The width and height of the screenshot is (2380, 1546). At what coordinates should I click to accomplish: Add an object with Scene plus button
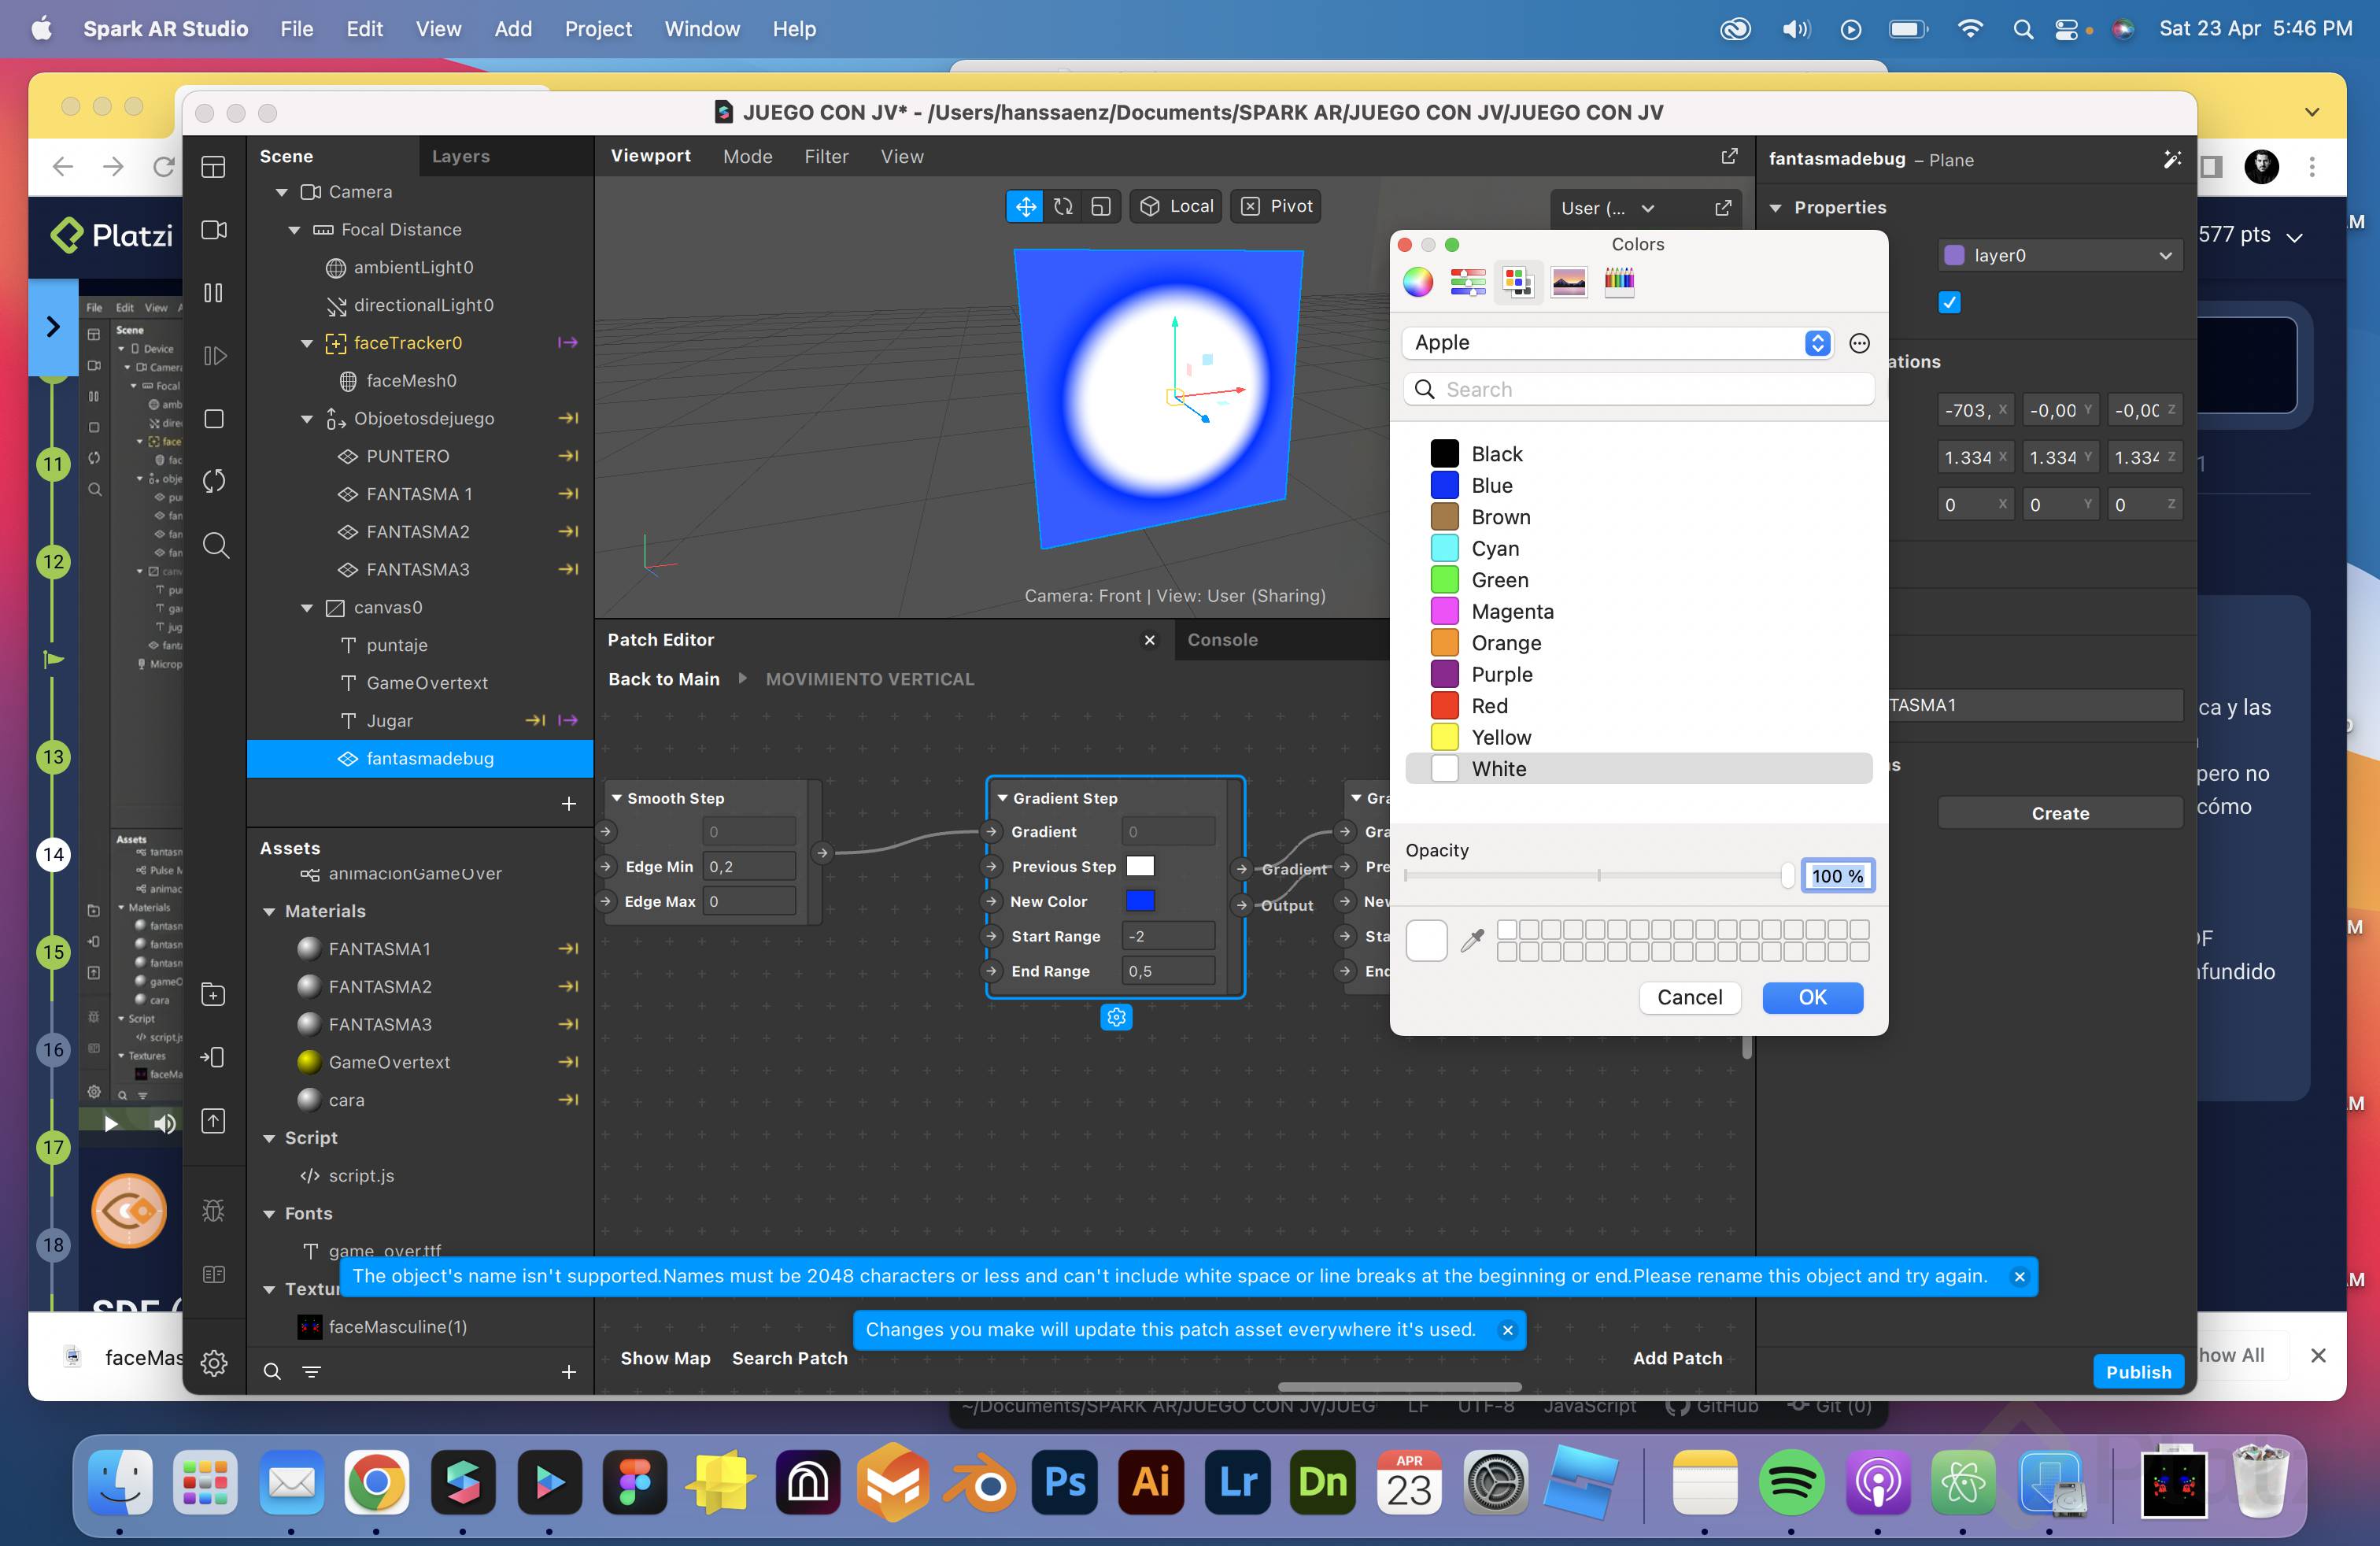(x=568, y=803)
